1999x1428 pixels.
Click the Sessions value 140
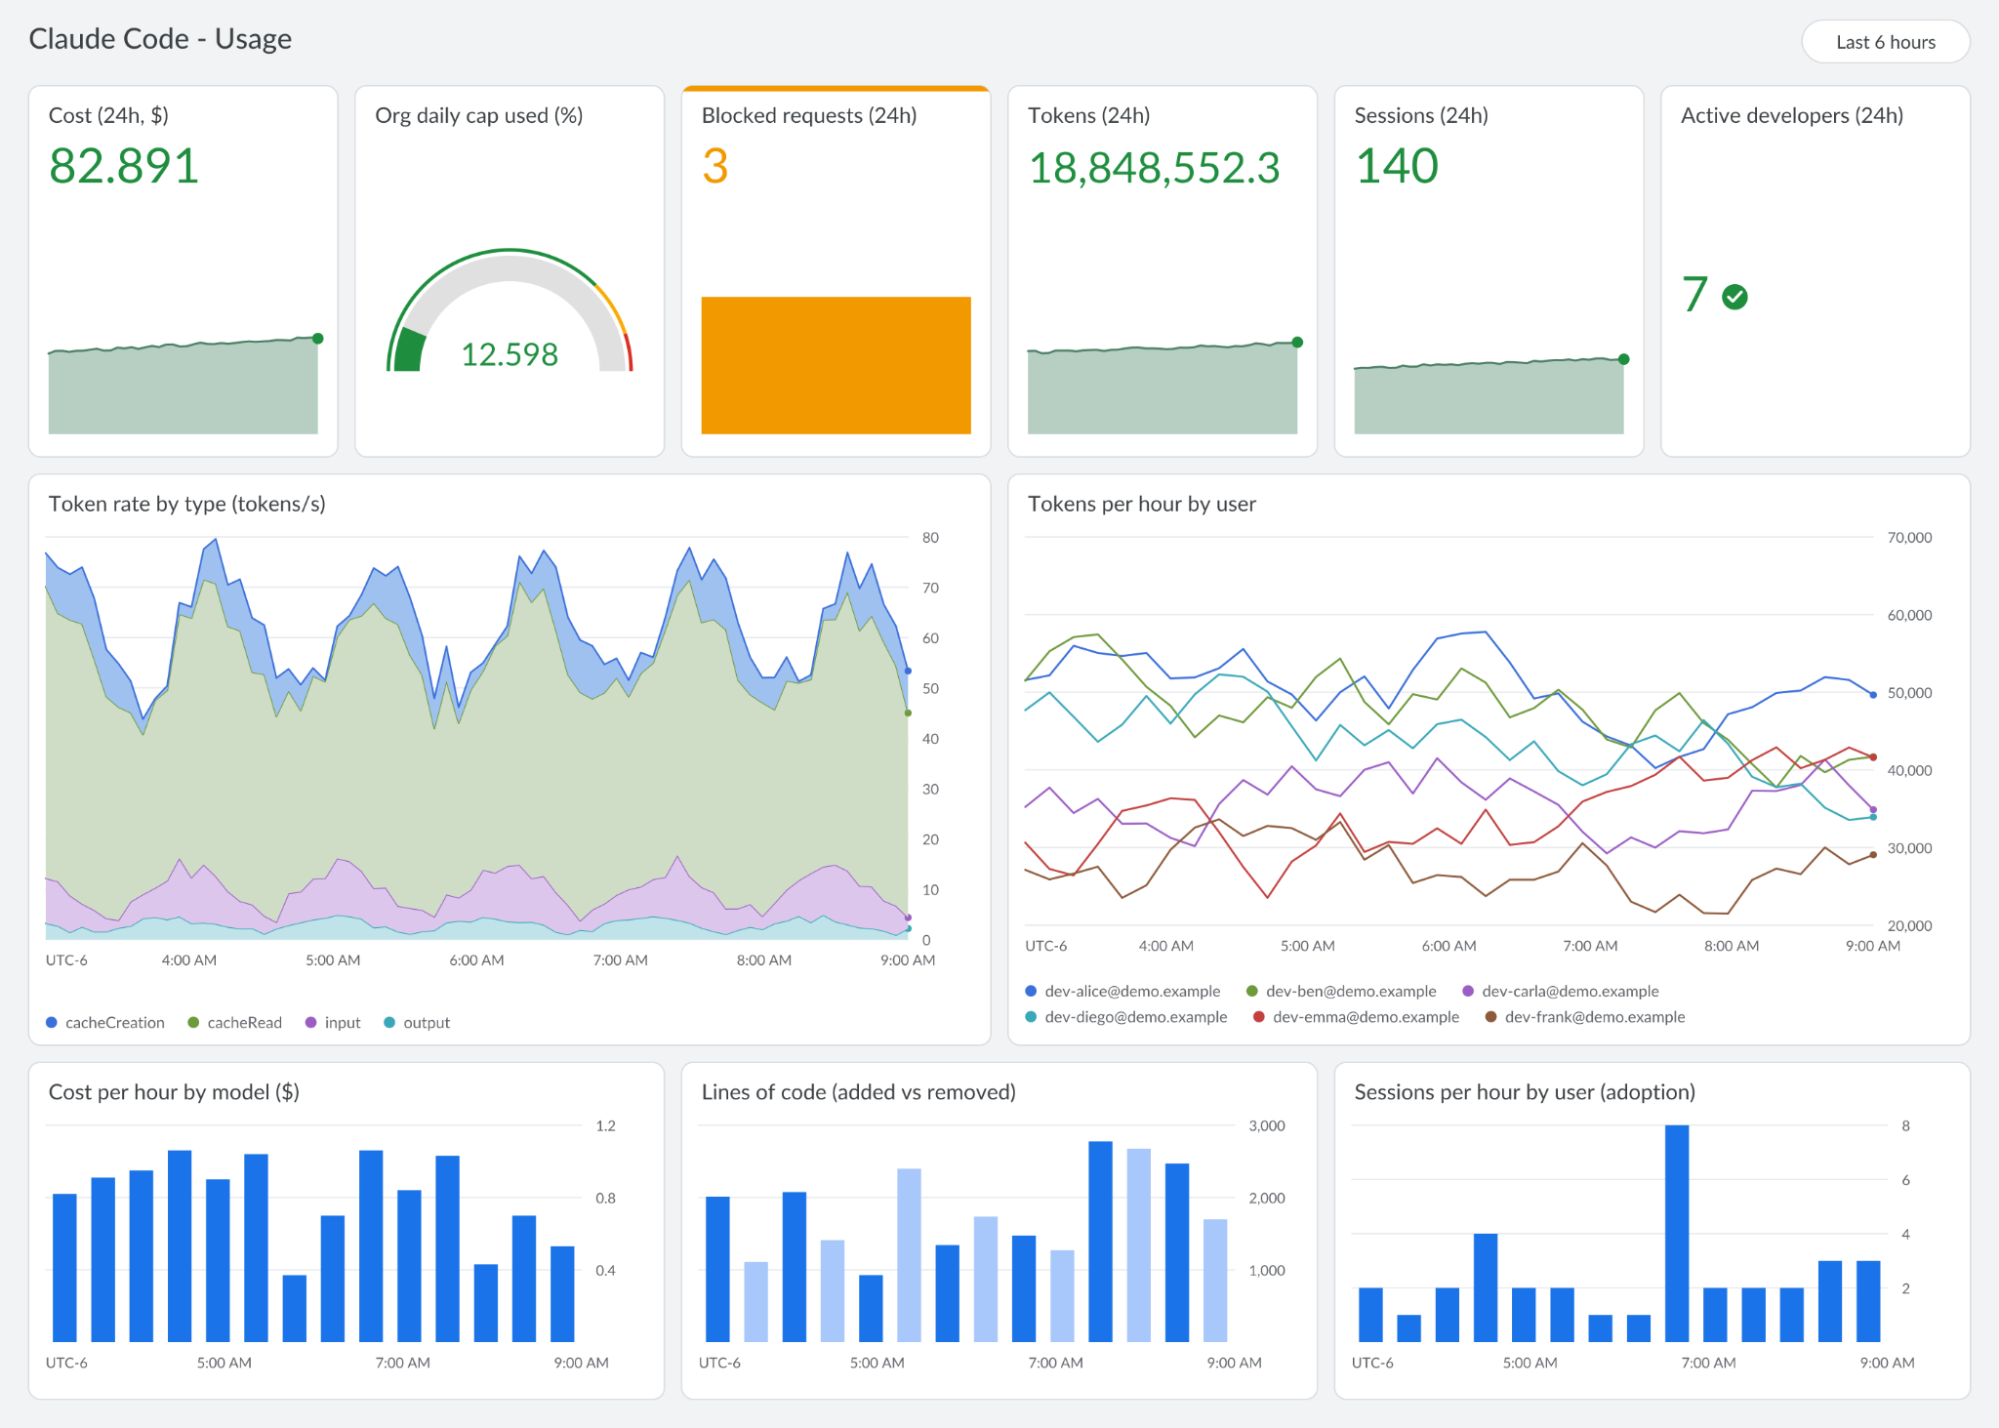(1397, 166)
